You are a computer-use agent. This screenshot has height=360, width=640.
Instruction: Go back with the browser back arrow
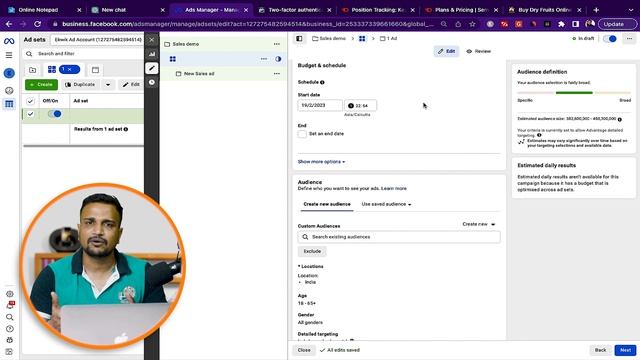coord(9,24)
